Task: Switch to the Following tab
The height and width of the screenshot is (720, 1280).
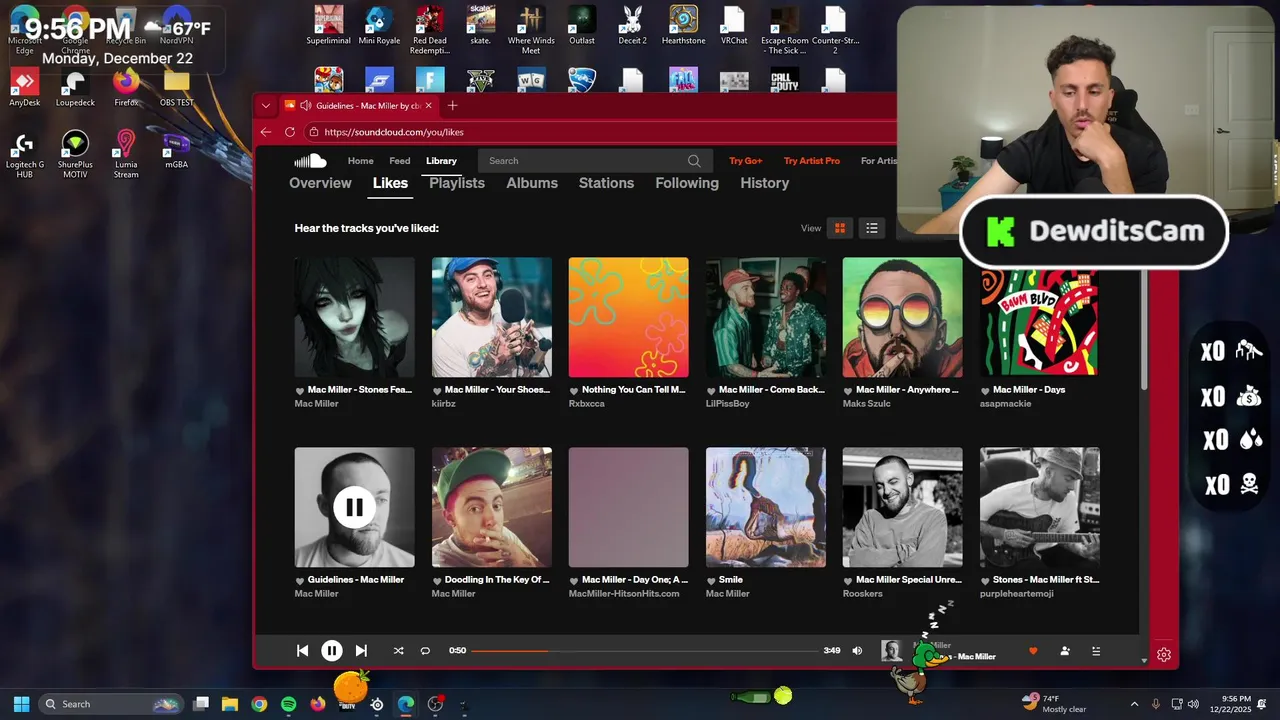Action: 687,183
